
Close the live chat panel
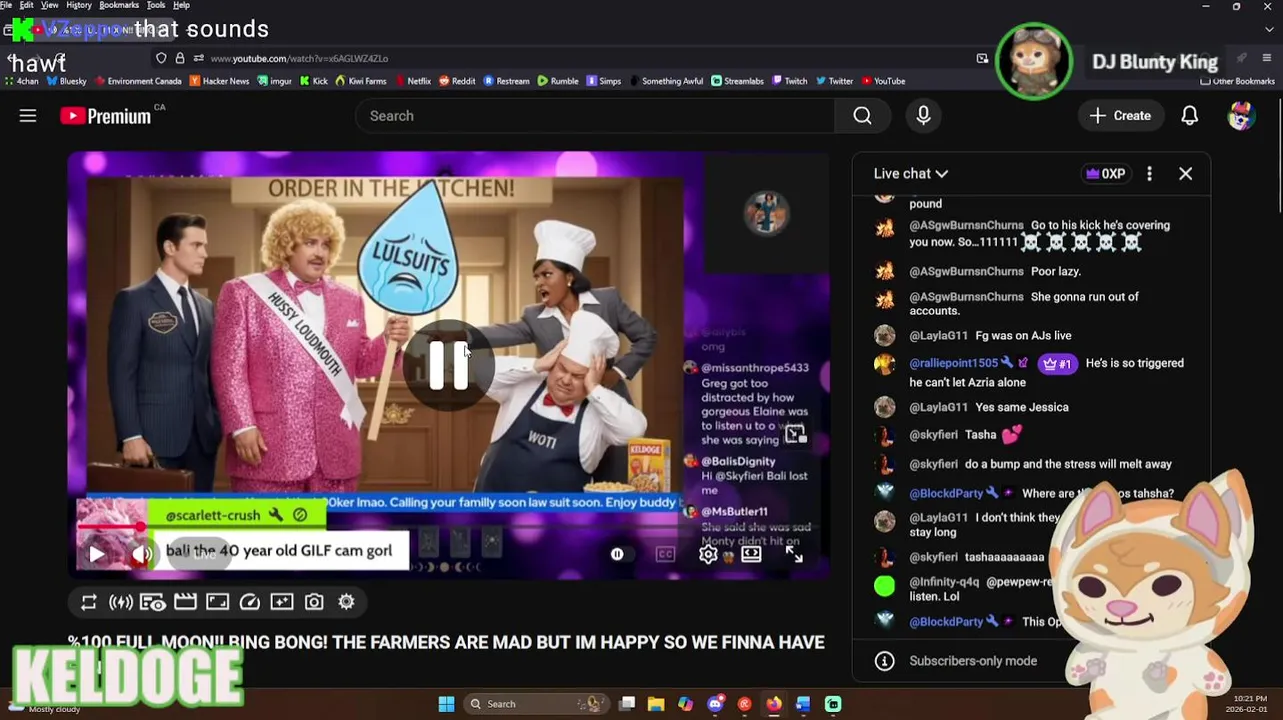pyautogui.click(x=1185, y=174)
